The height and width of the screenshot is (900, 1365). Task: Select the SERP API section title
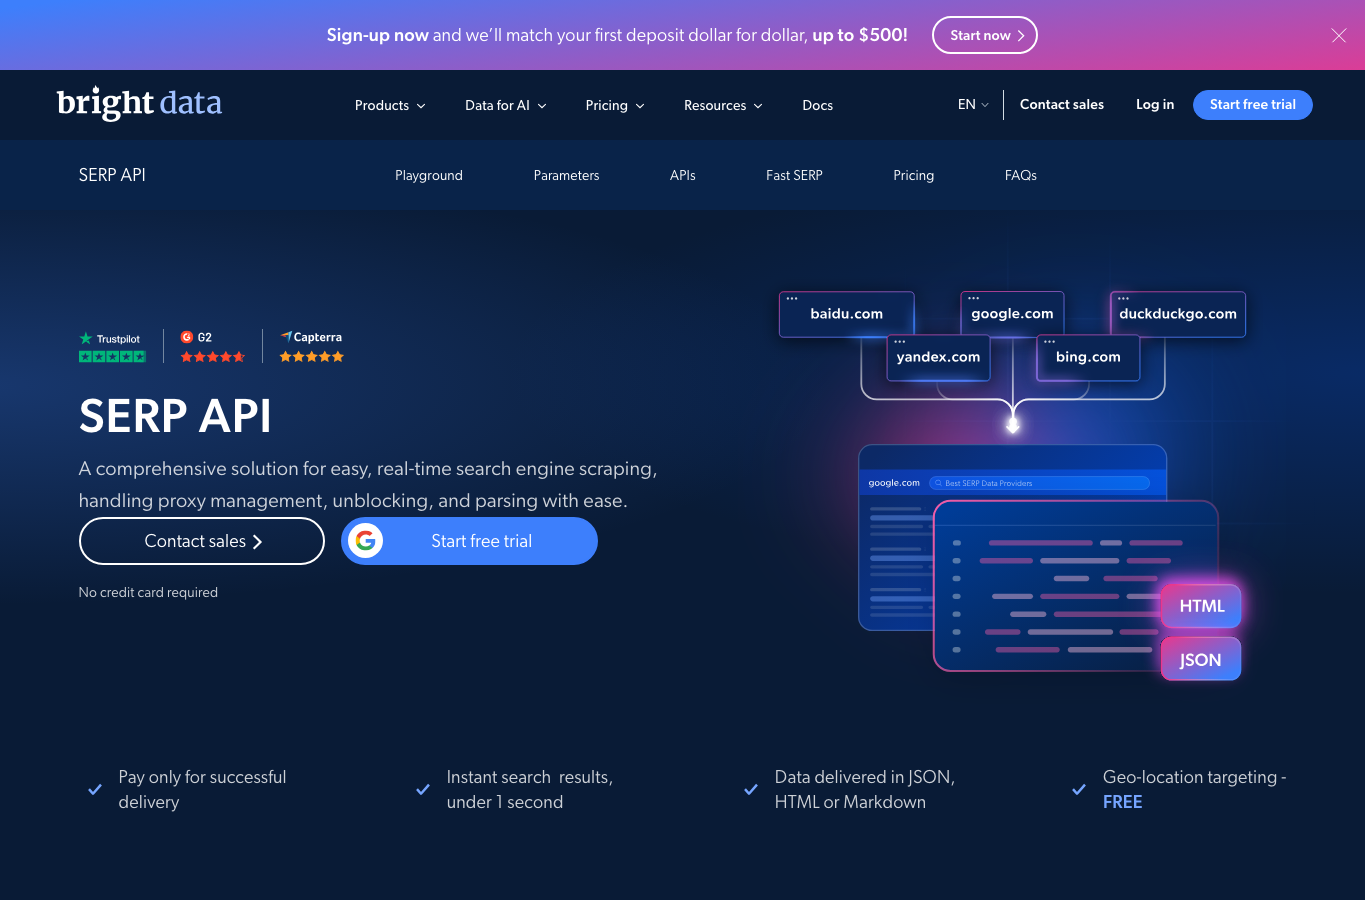[112, 175]
